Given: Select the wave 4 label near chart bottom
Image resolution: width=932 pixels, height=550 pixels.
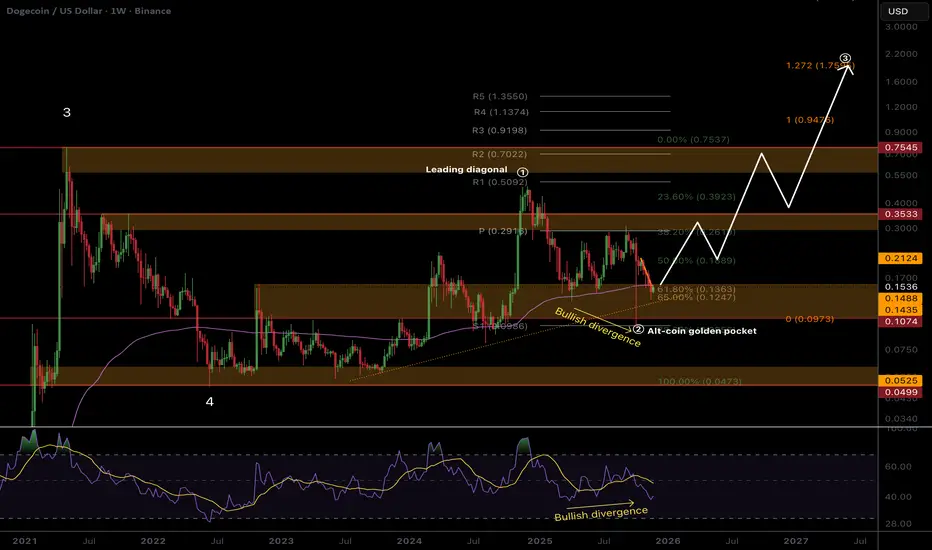Looking at the screenshot, I should click(x=209, y=401).
